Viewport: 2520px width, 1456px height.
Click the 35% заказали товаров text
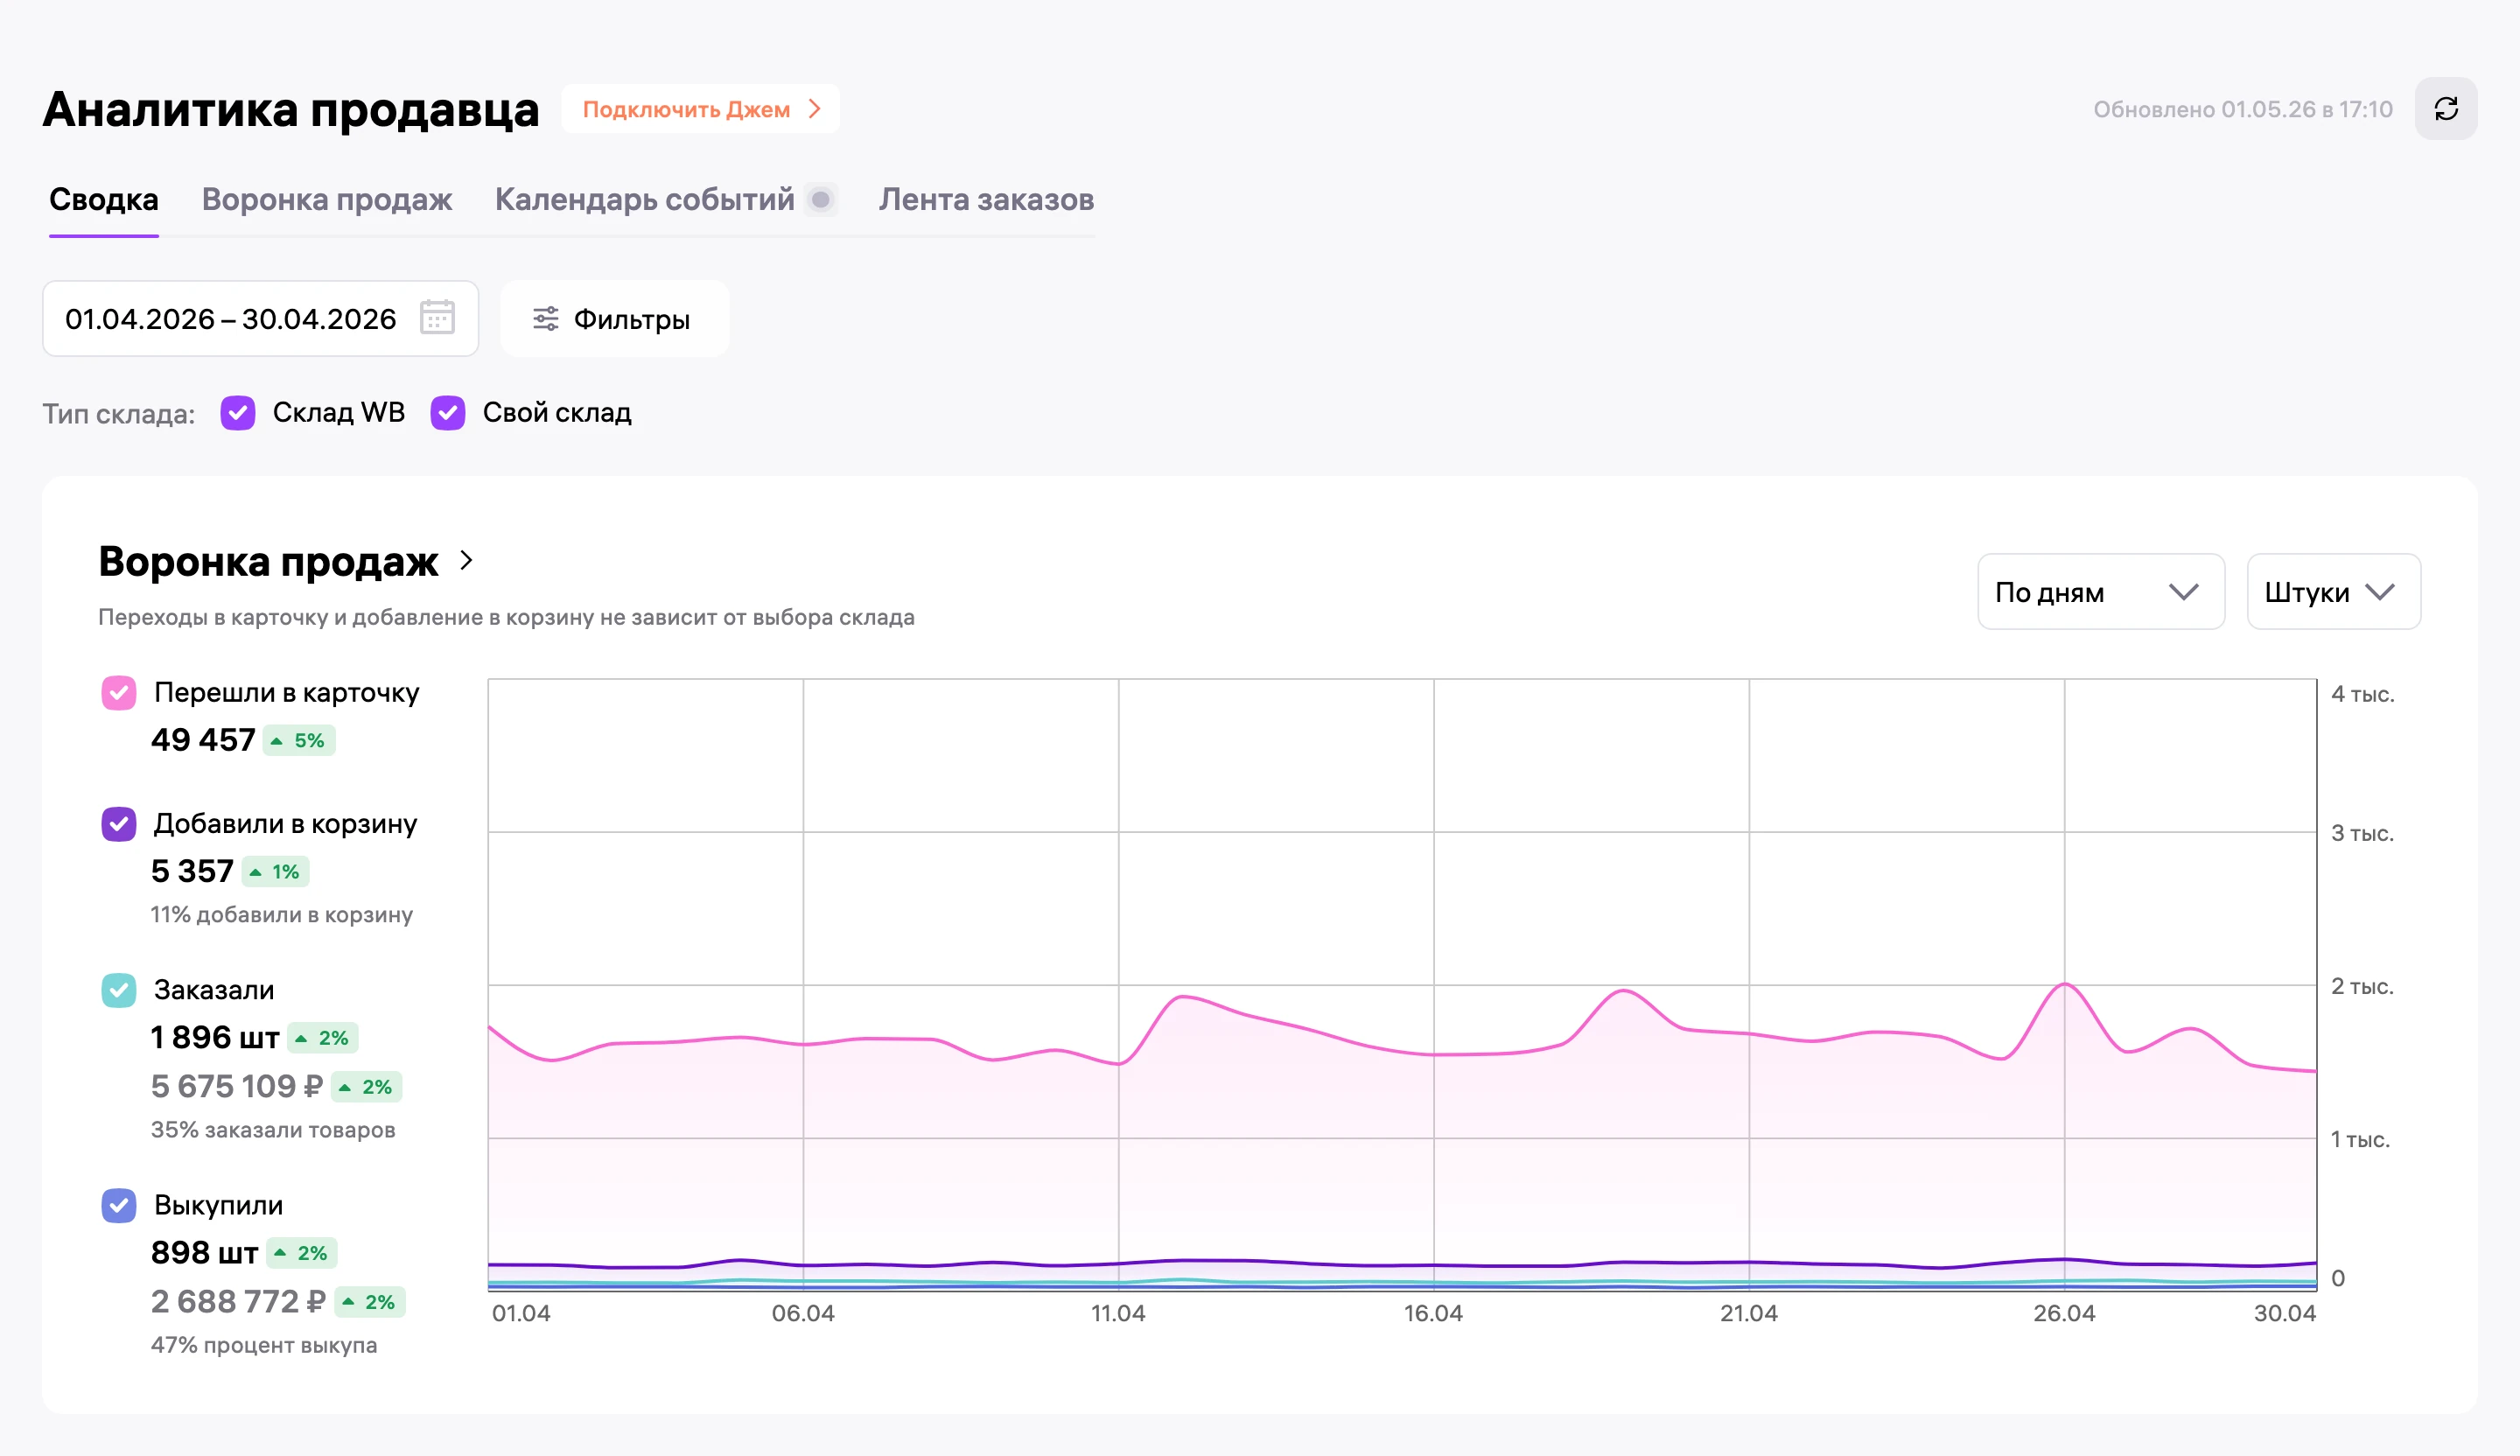tap(273, 1130)
